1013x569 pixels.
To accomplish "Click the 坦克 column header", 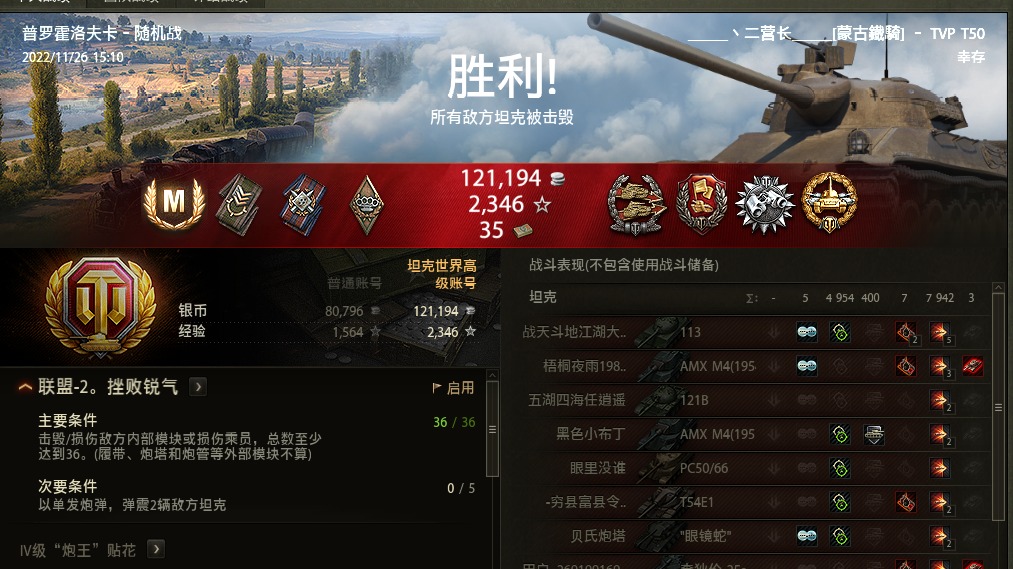I will tap(543, 297).
